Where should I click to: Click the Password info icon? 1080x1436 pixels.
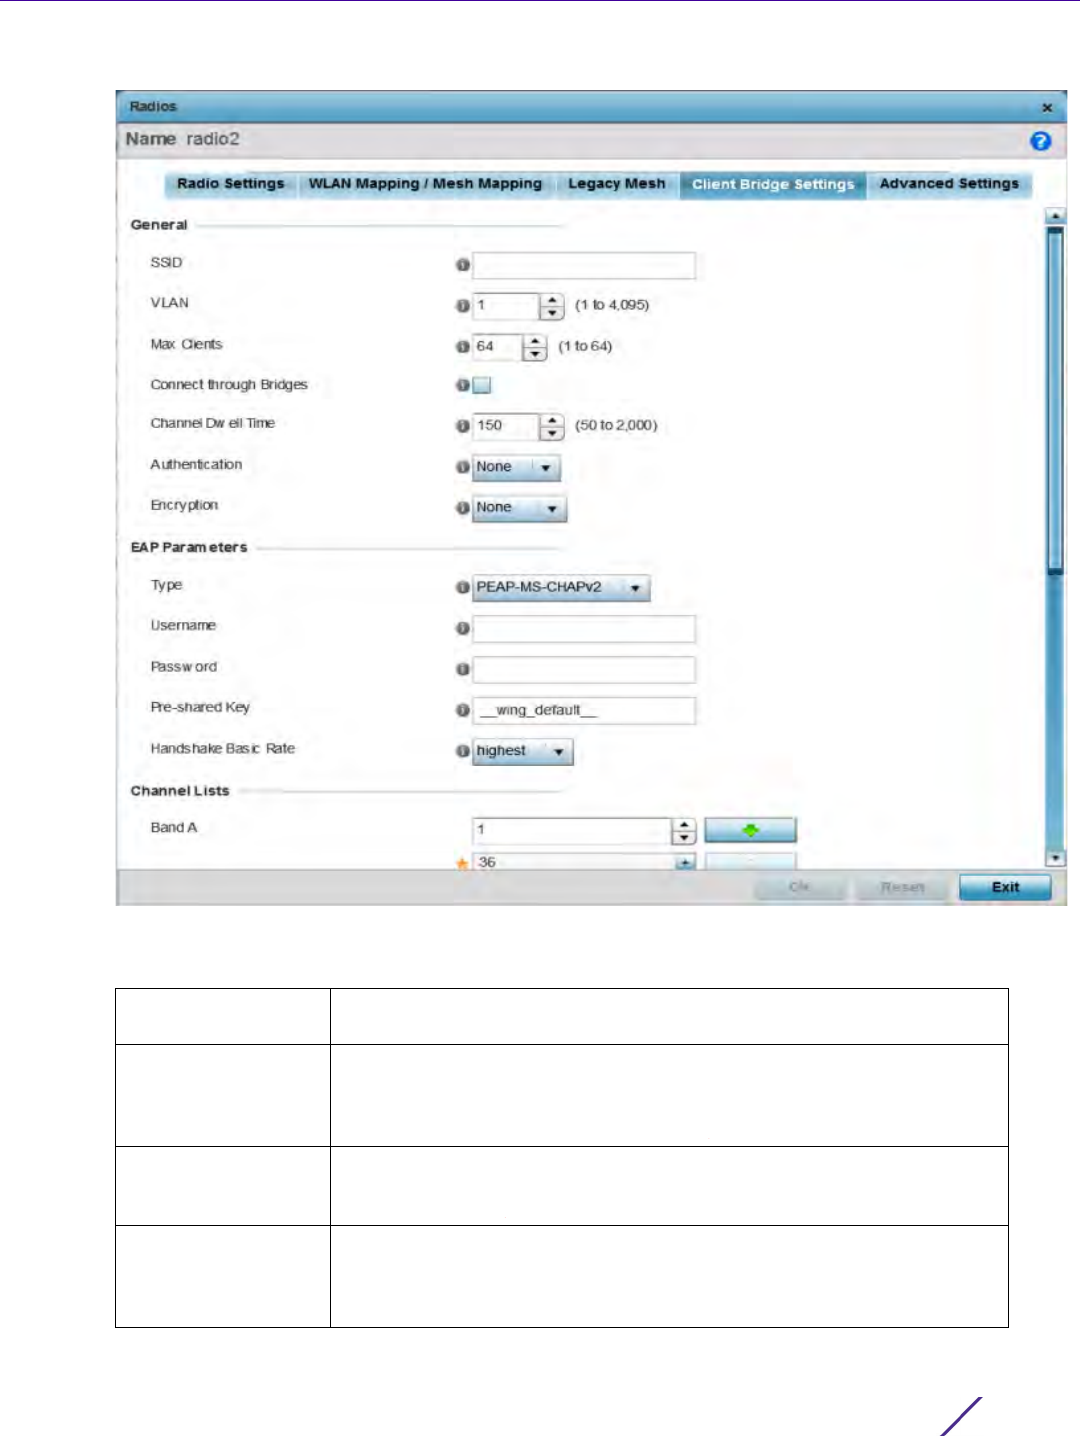tap(462, 669)
